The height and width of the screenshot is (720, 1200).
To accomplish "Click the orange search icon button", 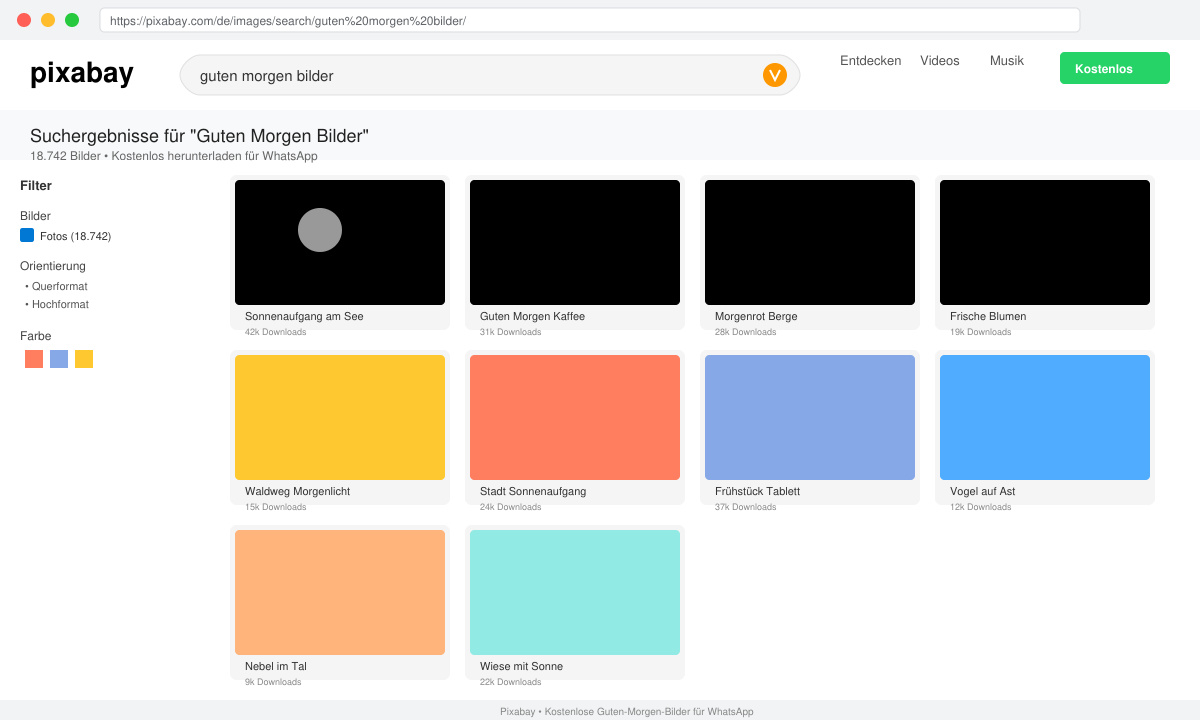I will pos(775,75).
